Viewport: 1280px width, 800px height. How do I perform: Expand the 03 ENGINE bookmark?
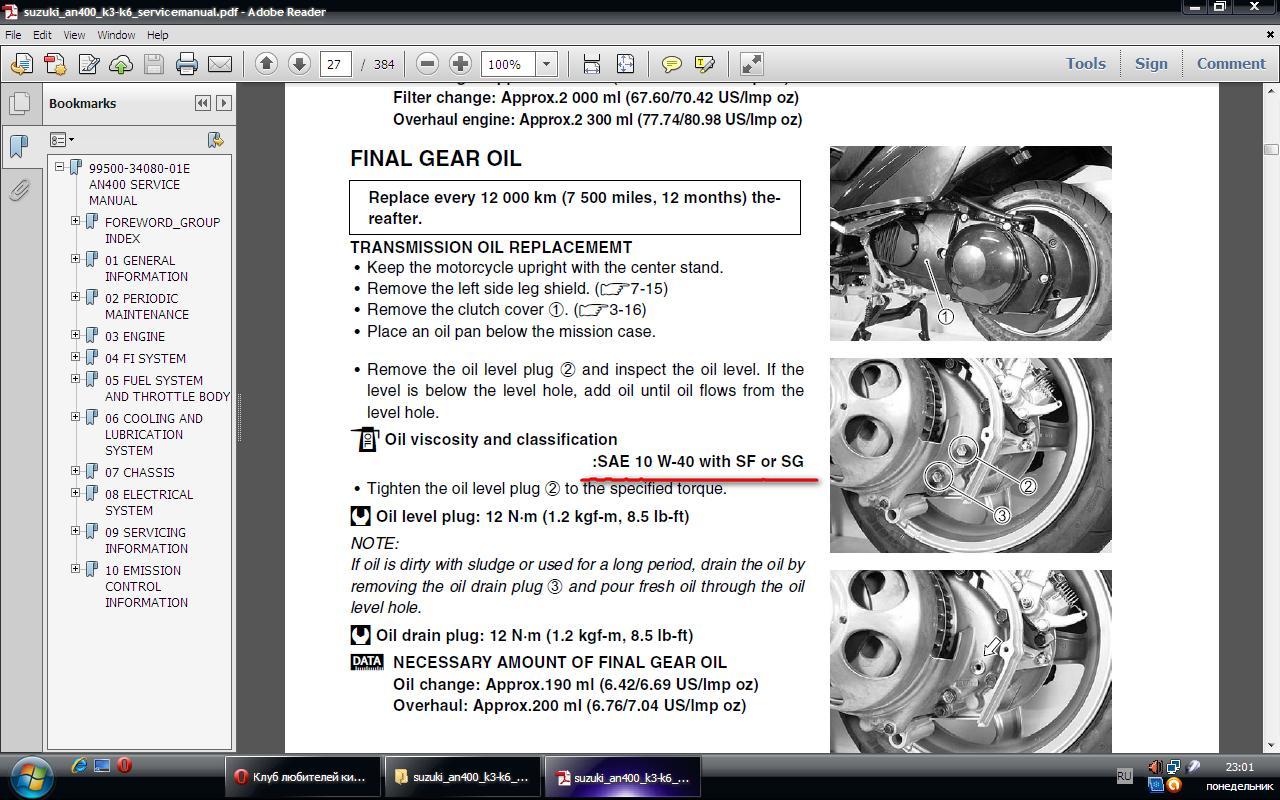[x=76, y=336]
